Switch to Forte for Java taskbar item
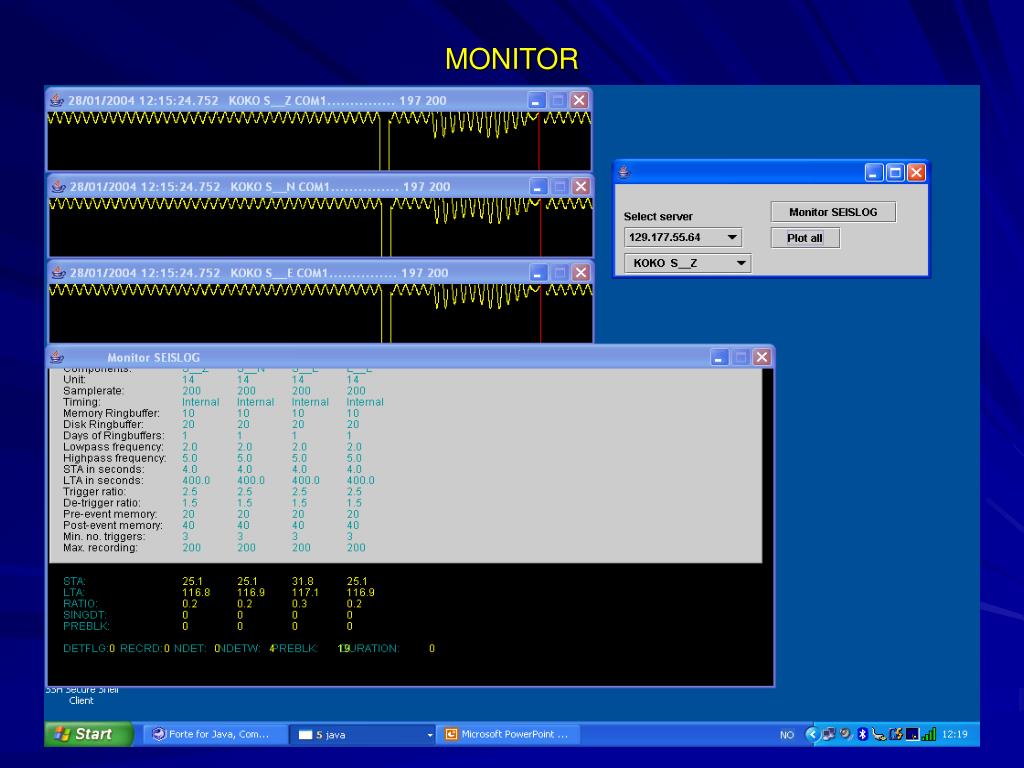 pyautogui.click(x=216, y=734)
